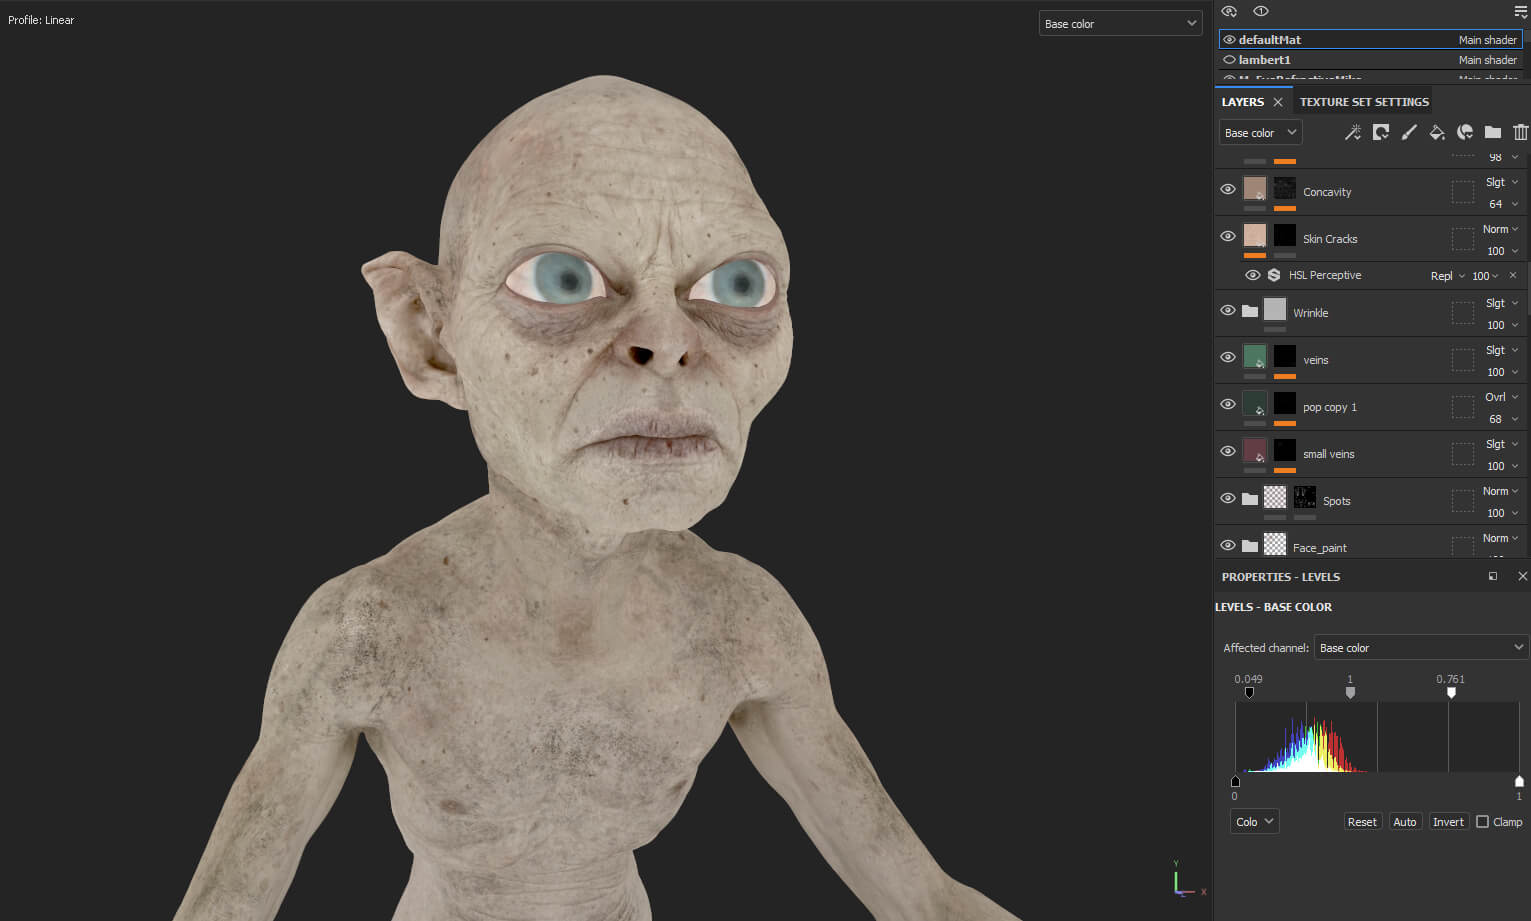Close the Properties - Levels panel
This screenshot has width=1531, height=921.
pos(1522,576)
